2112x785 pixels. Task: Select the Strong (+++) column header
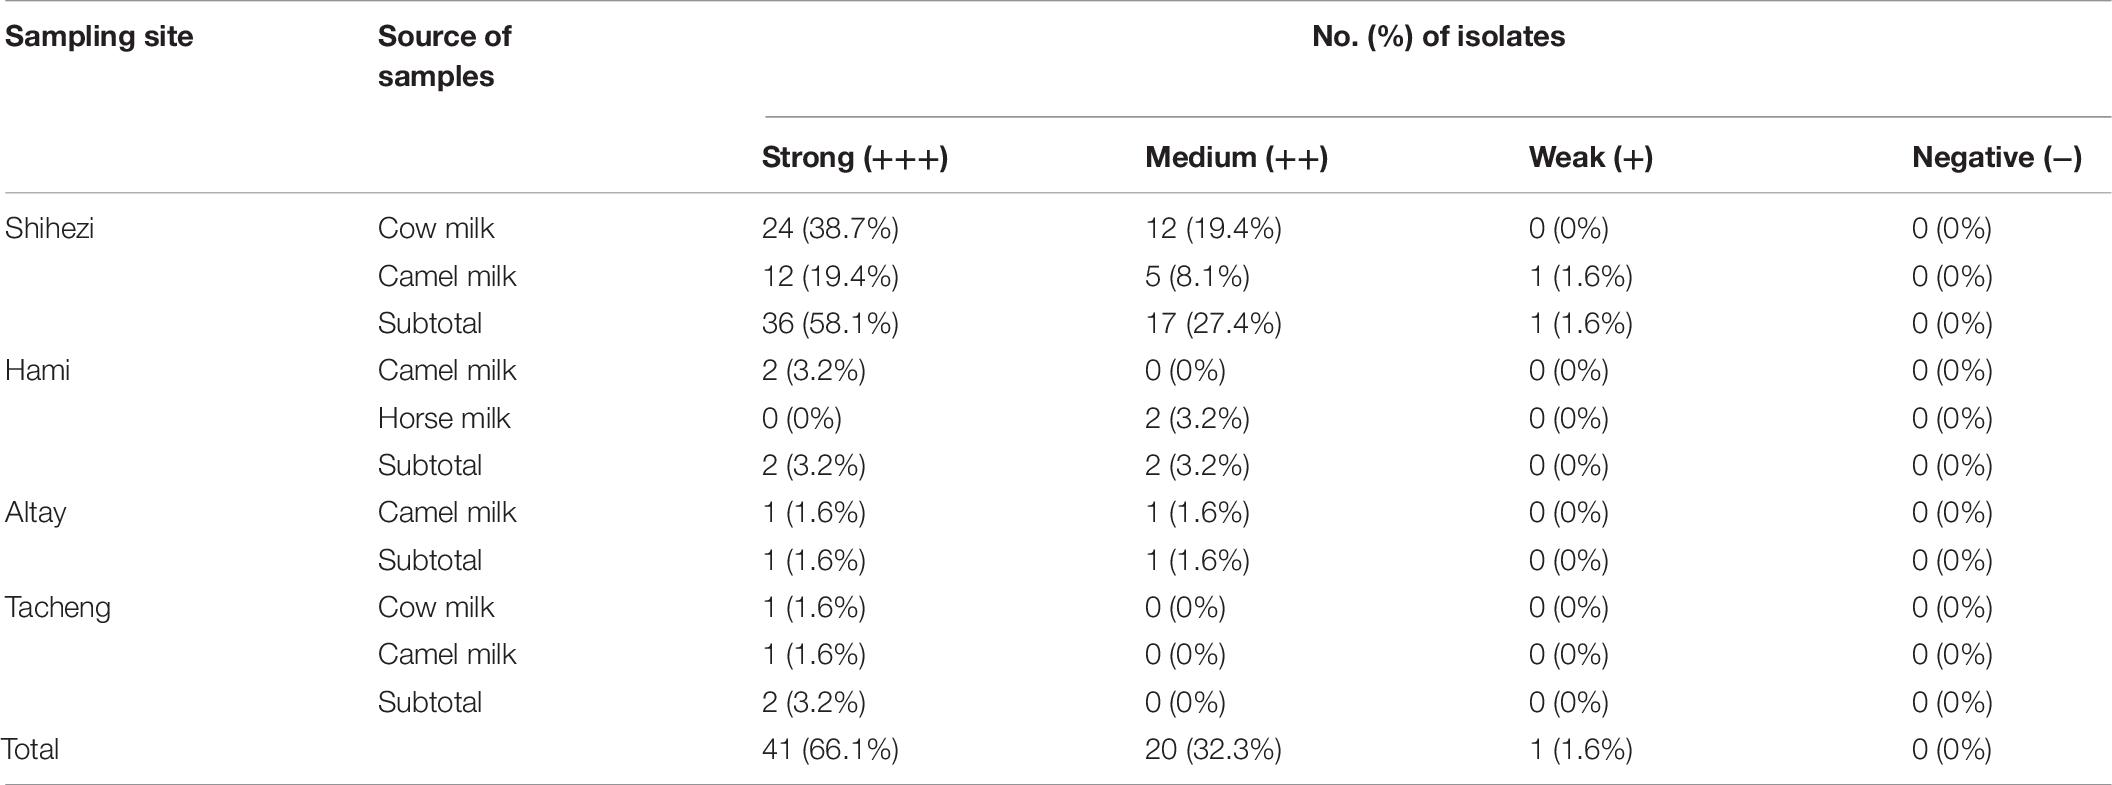point(855,158)
